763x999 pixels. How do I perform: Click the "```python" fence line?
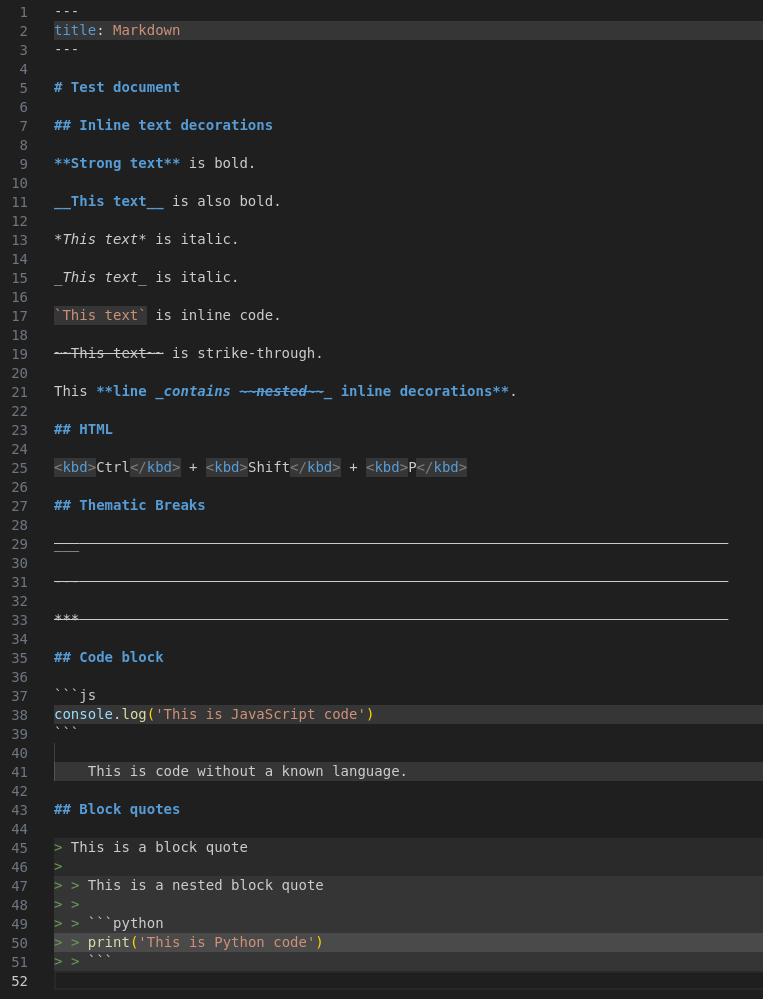click(x=125, y=923)
